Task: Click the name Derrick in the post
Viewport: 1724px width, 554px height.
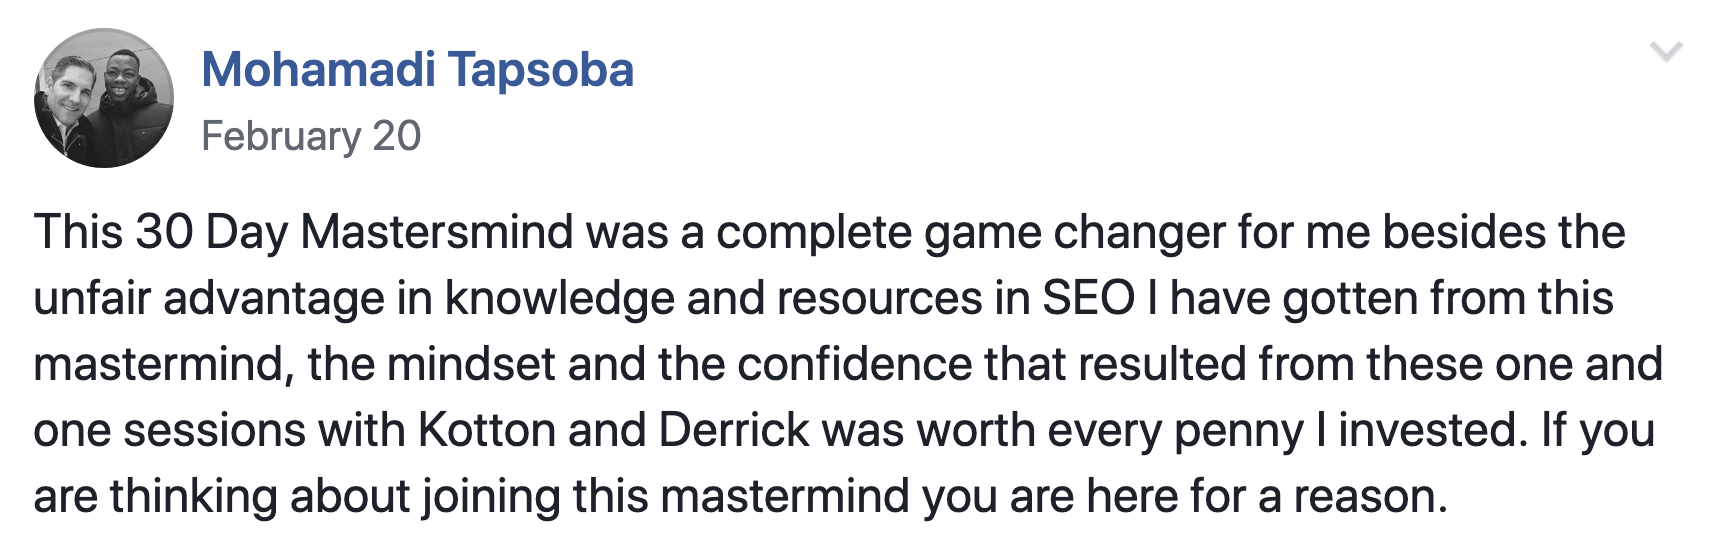Action: point(734,430)
